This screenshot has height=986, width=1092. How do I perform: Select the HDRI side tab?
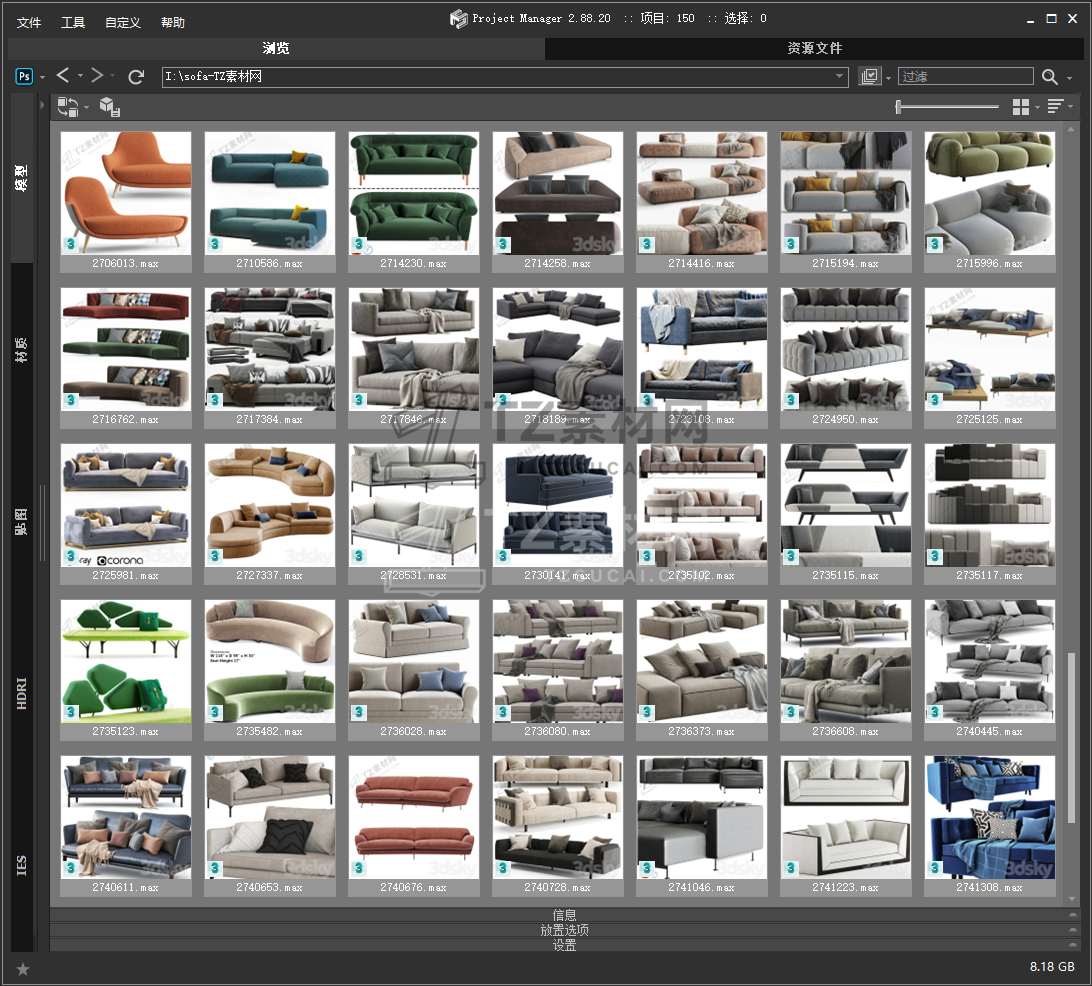coord(22,692)
